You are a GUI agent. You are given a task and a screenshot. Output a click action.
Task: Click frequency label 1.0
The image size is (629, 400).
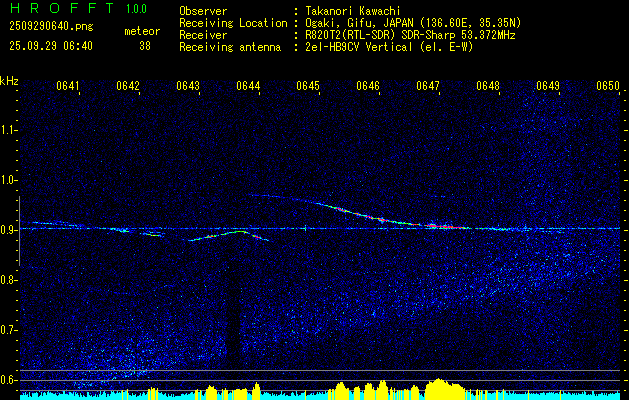click(8, 180)
